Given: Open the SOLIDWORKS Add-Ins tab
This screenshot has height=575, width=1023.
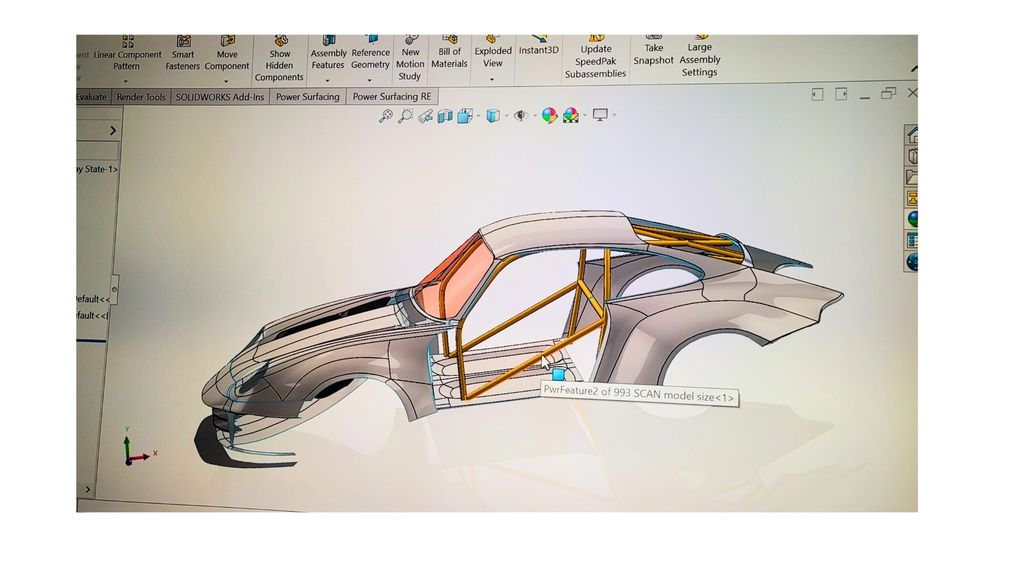Looking at the screenshot, I should click(x=220, y=97).
